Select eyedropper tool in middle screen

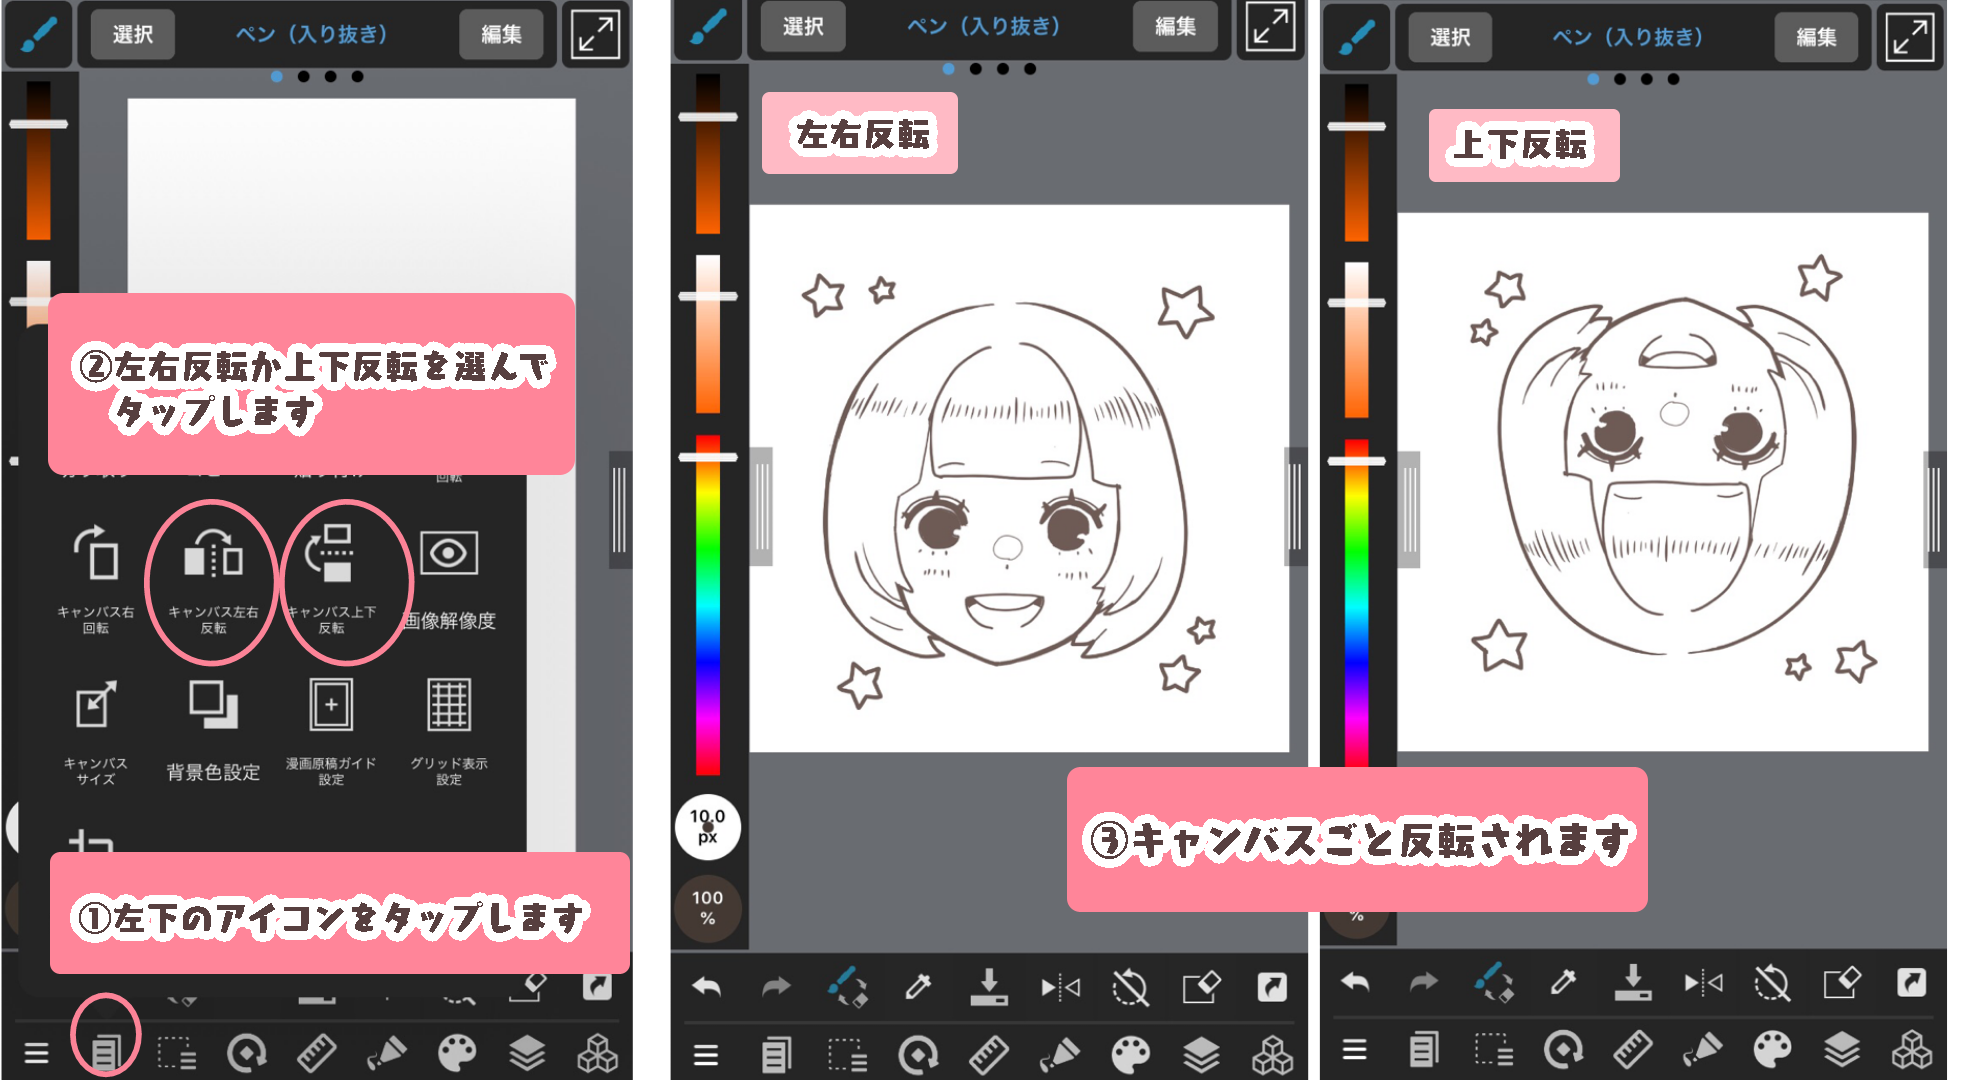click(917, 987)
